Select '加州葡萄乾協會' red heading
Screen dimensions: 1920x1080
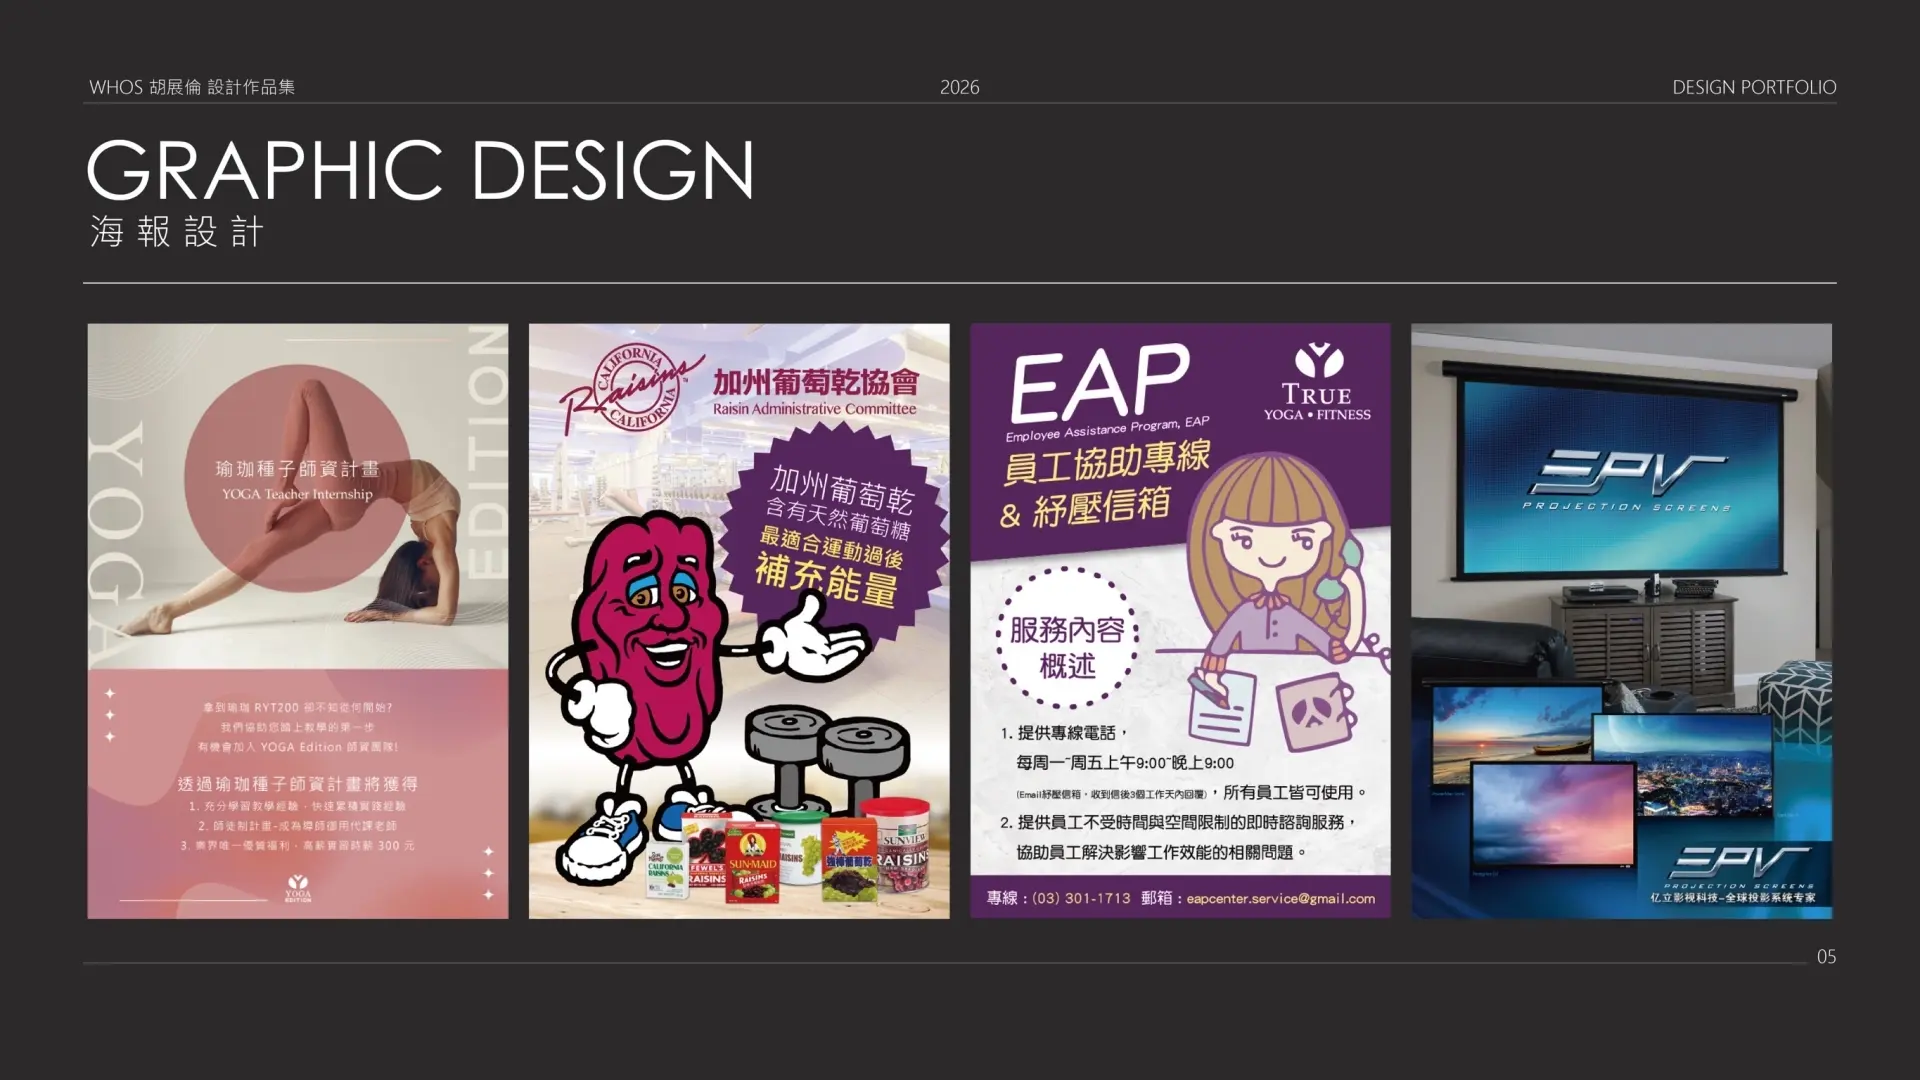[815, 382]
